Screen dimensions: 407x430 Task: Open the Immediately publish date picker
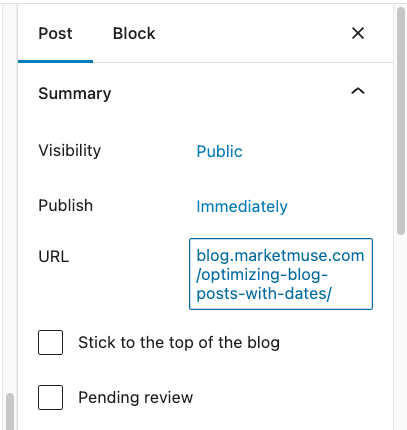coord(242,206)
